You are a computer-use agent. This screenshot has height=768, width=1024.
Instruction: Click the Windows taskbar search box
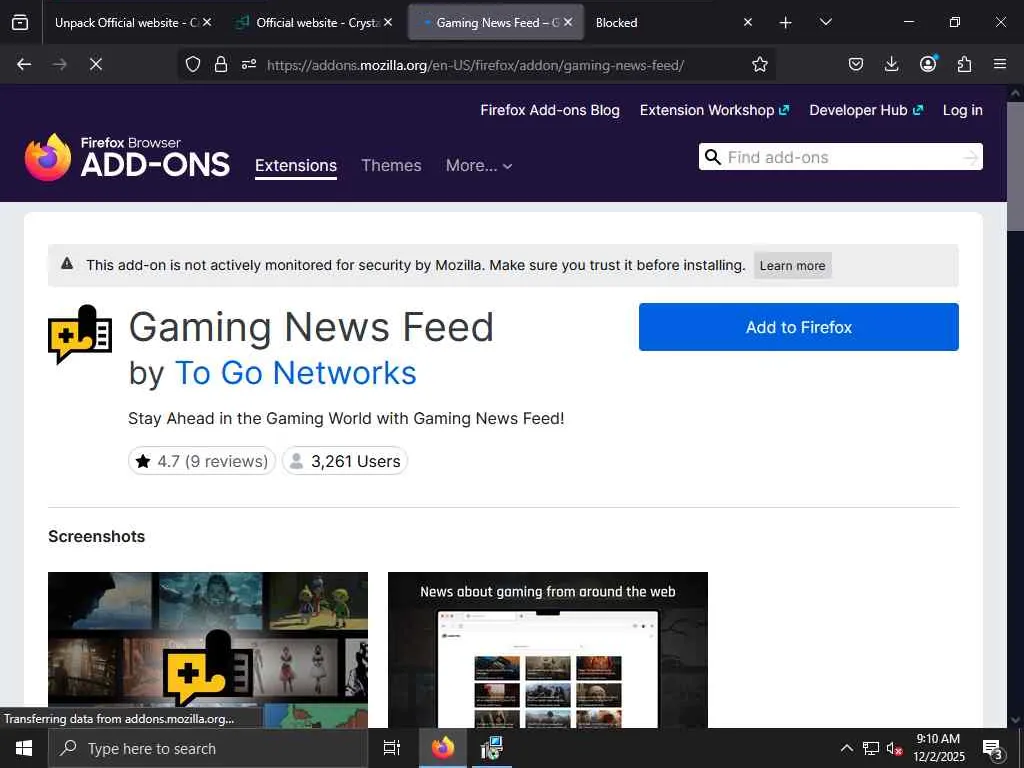coord(208,748)
